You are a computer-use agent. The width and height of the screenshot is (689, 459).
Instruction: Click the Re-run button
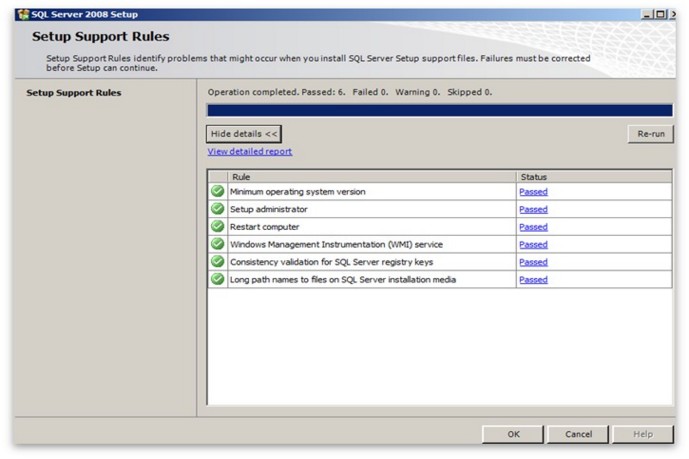(651, 134)
